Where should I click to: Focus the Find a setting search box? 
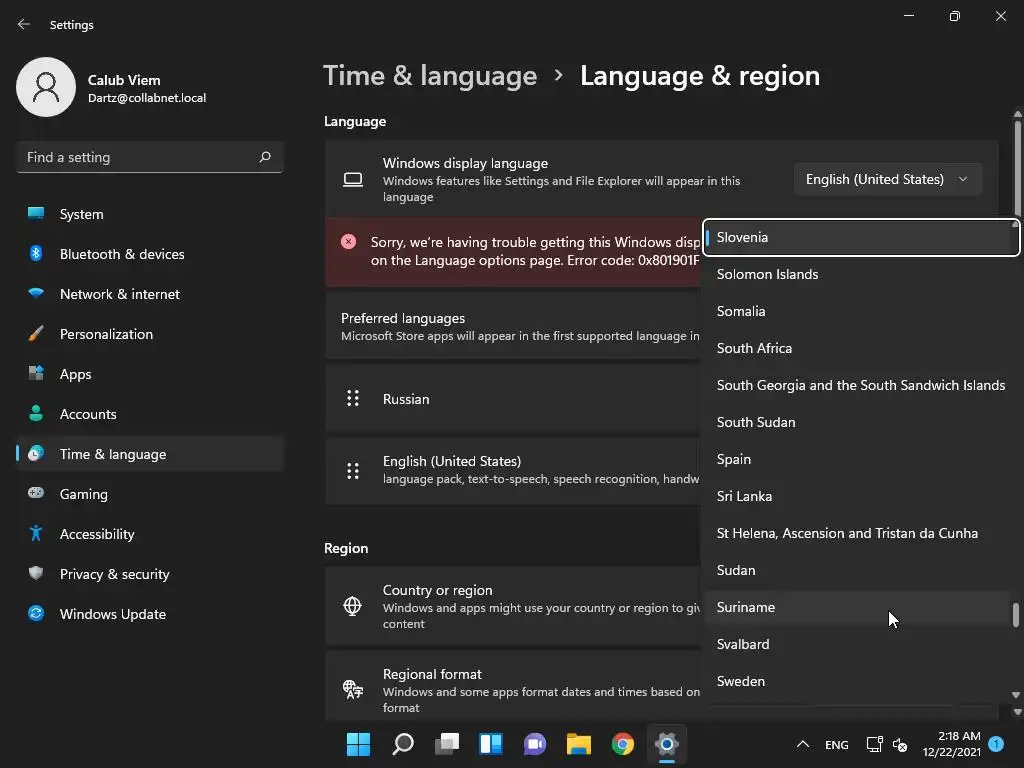coord(150,157)
